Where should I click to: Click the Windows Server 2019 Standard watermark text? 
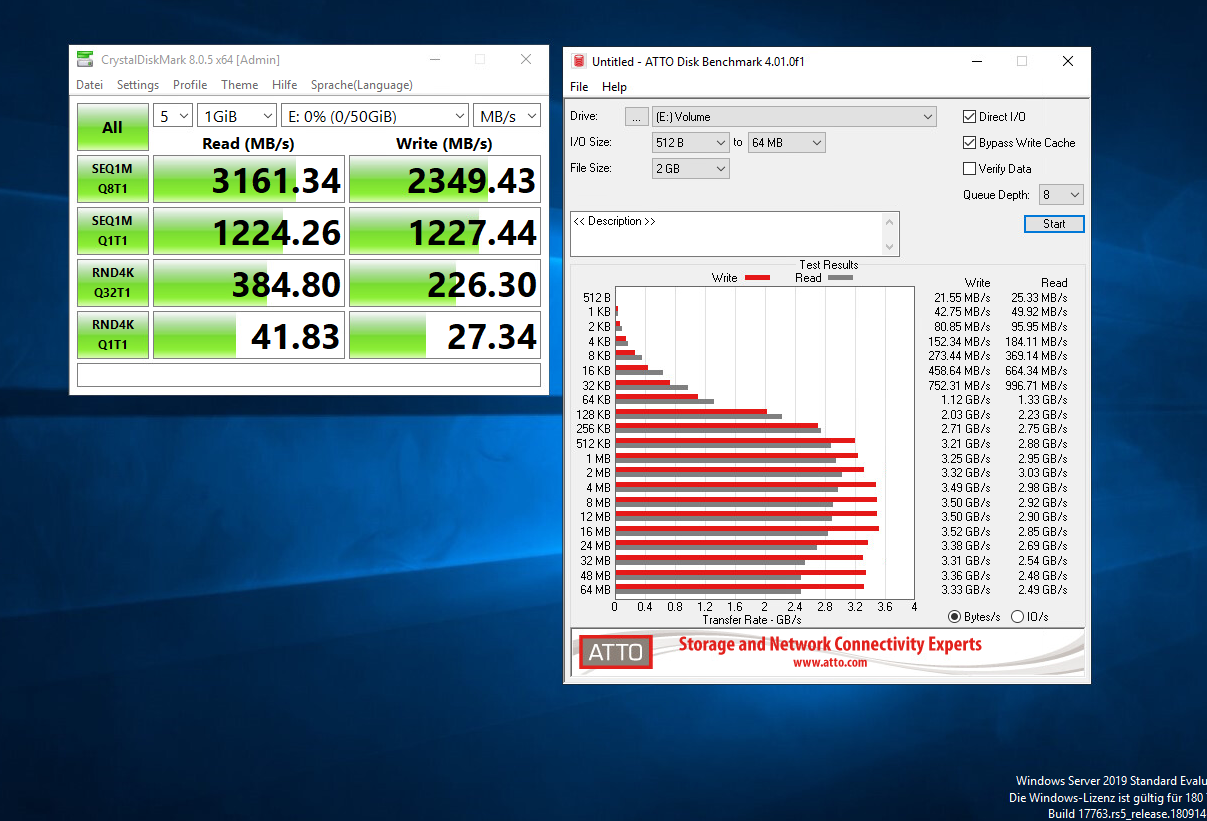[x=1111, y=781]
